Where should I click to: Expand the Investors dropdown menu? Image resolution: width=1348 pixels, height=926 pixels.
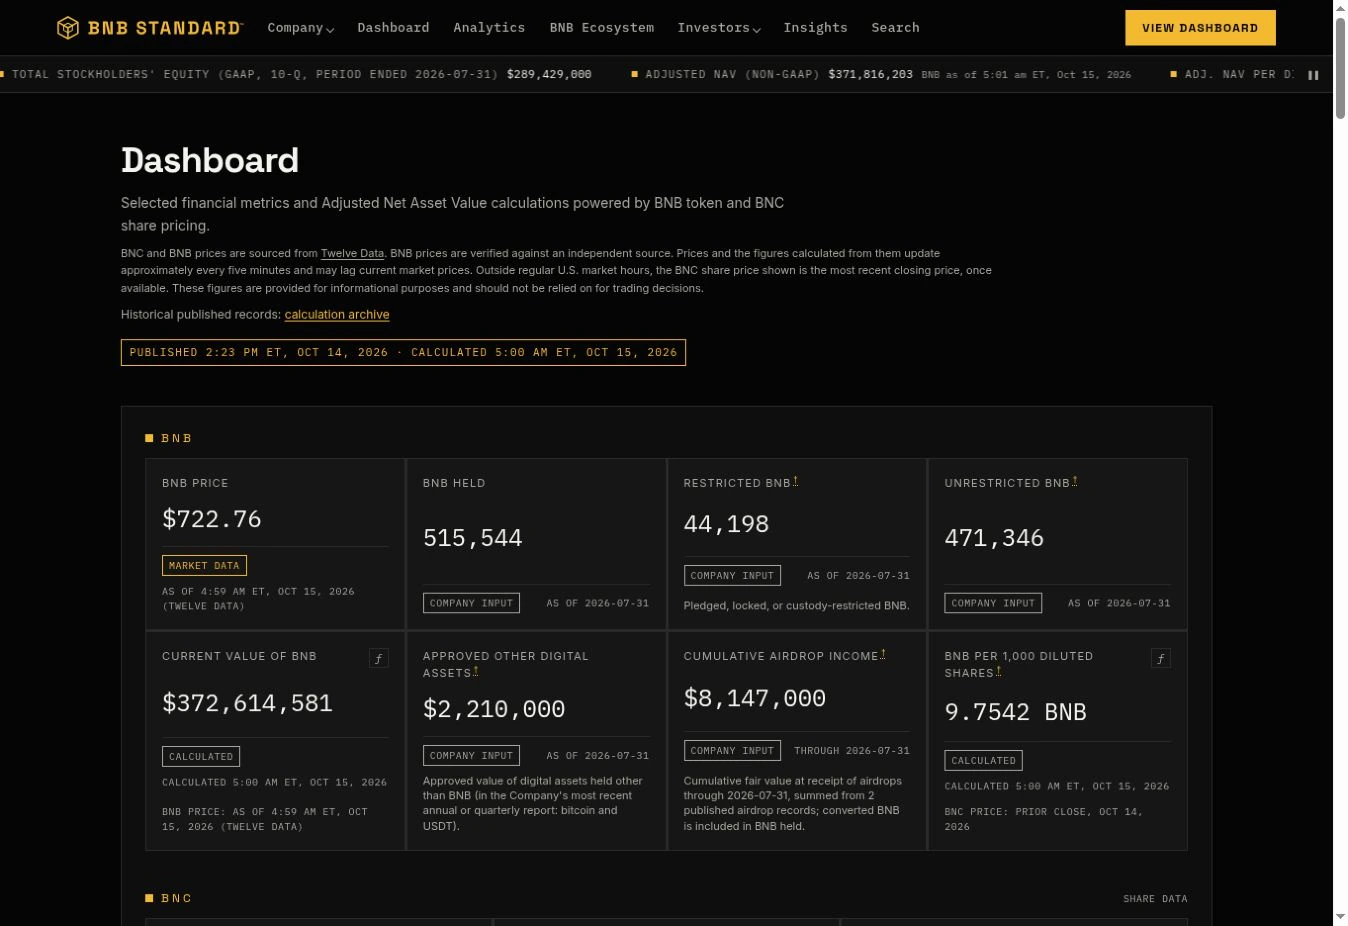click(x=718, y=28)
